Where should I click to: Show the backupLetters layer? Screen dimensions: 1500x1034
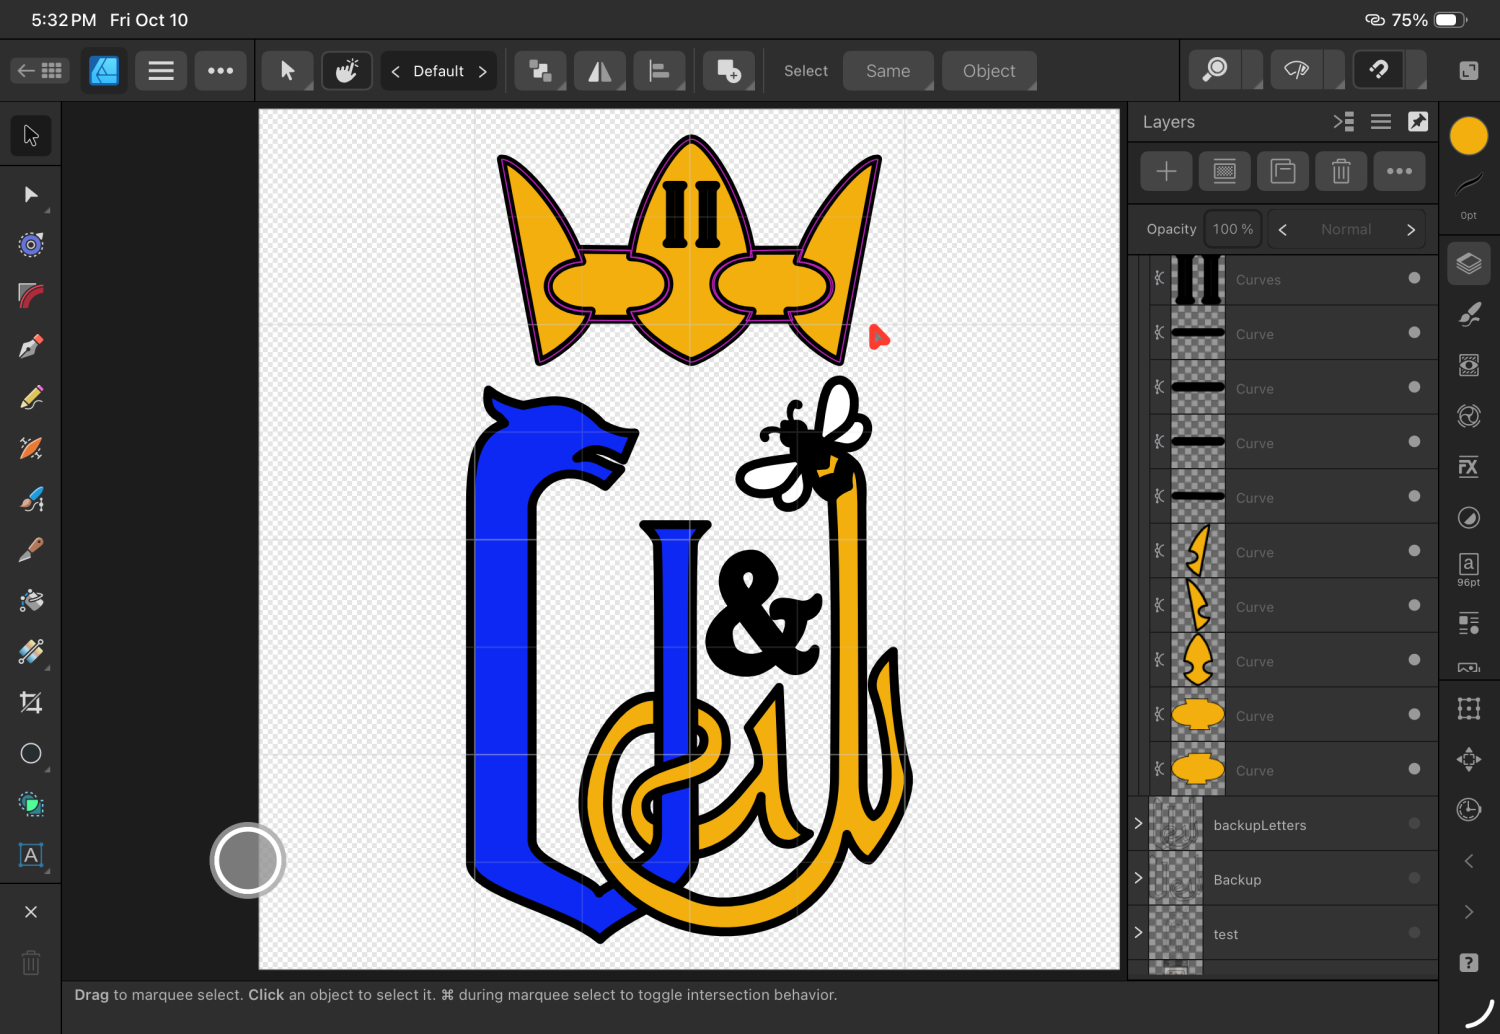1414,824
